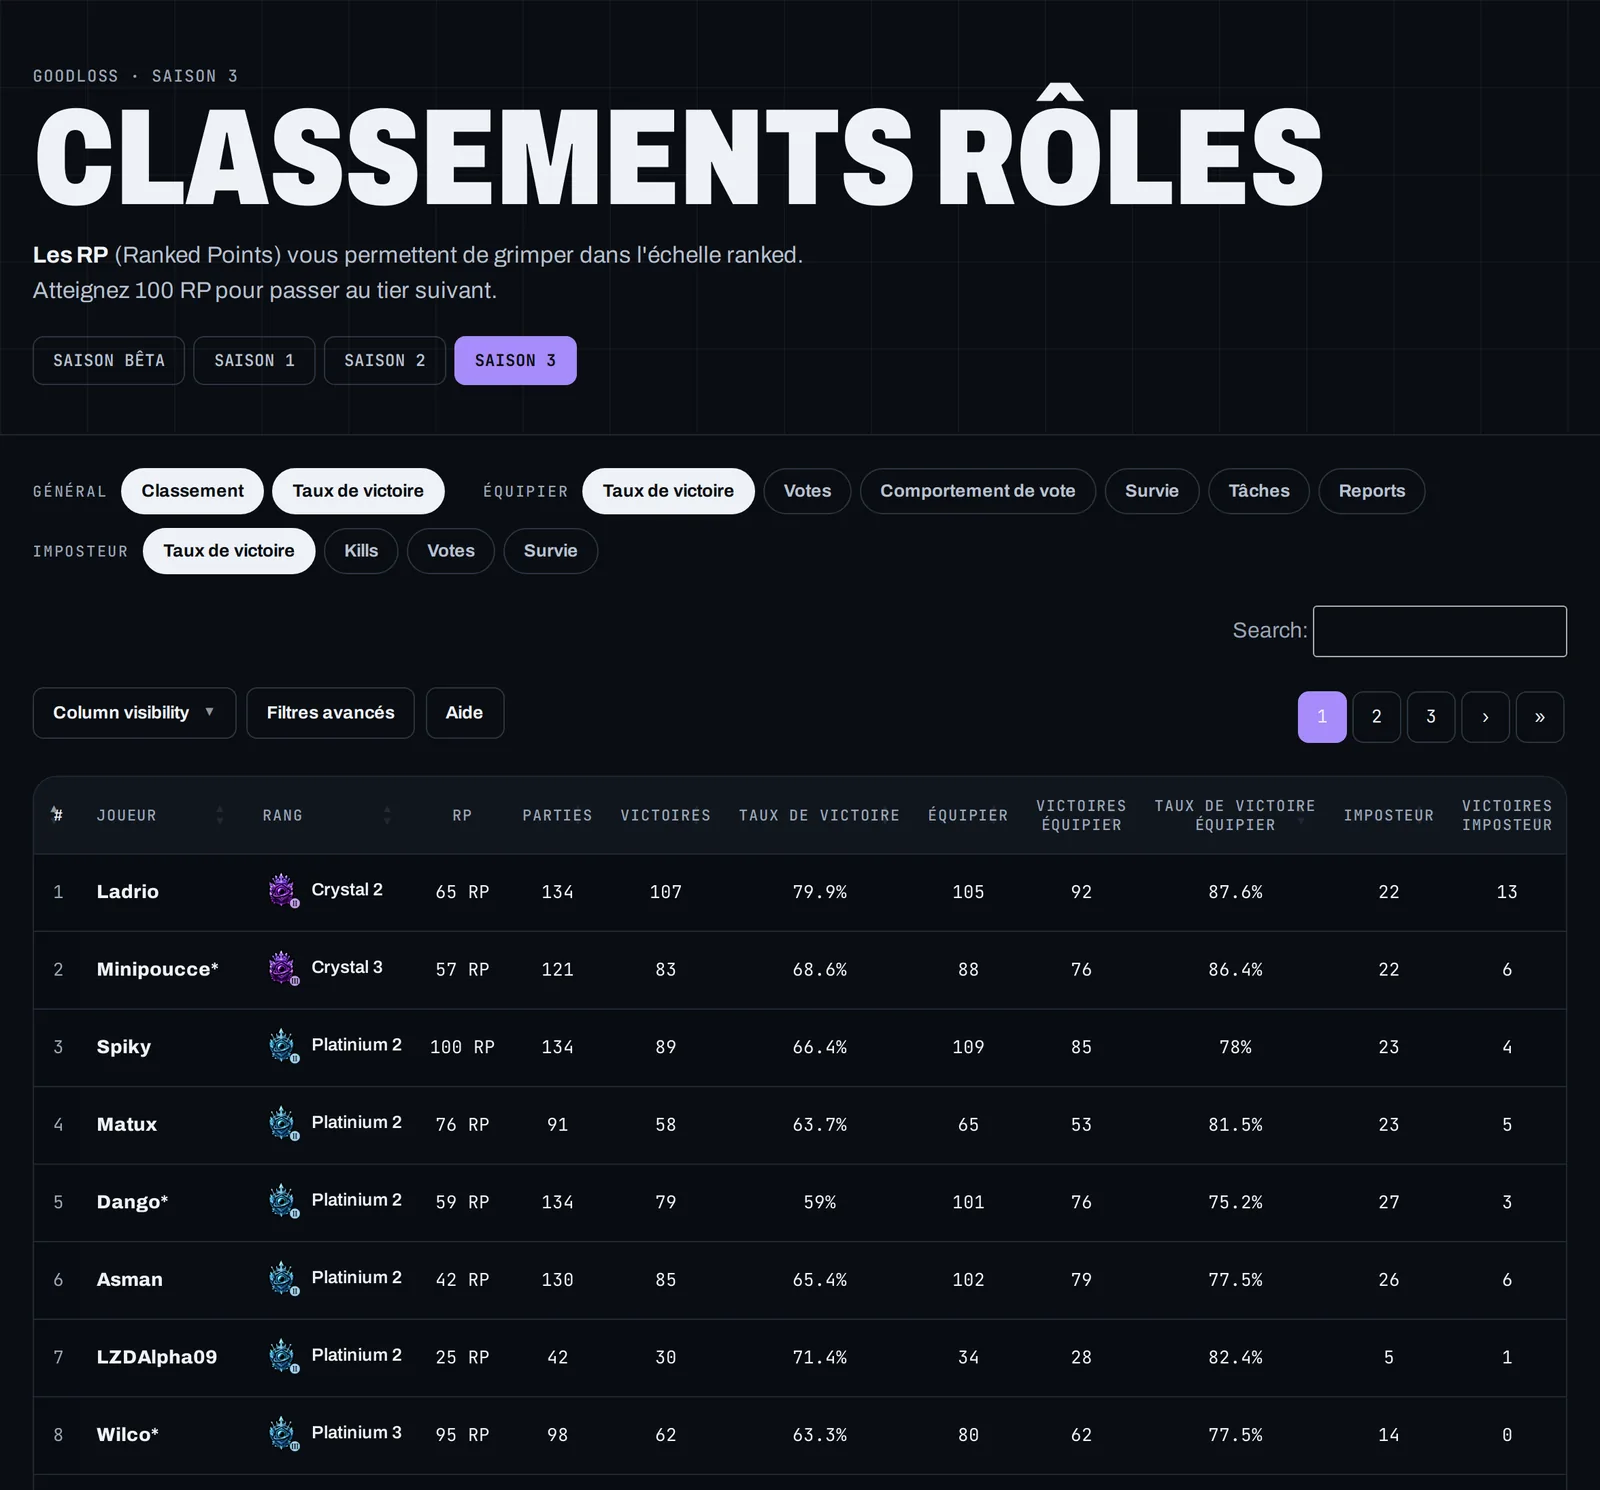The height and width of the screenshot is (1490, 1600).
Task: Sort by Taux de victoire équipier header
Action: pyautogui.click(x=1235, y=815)
